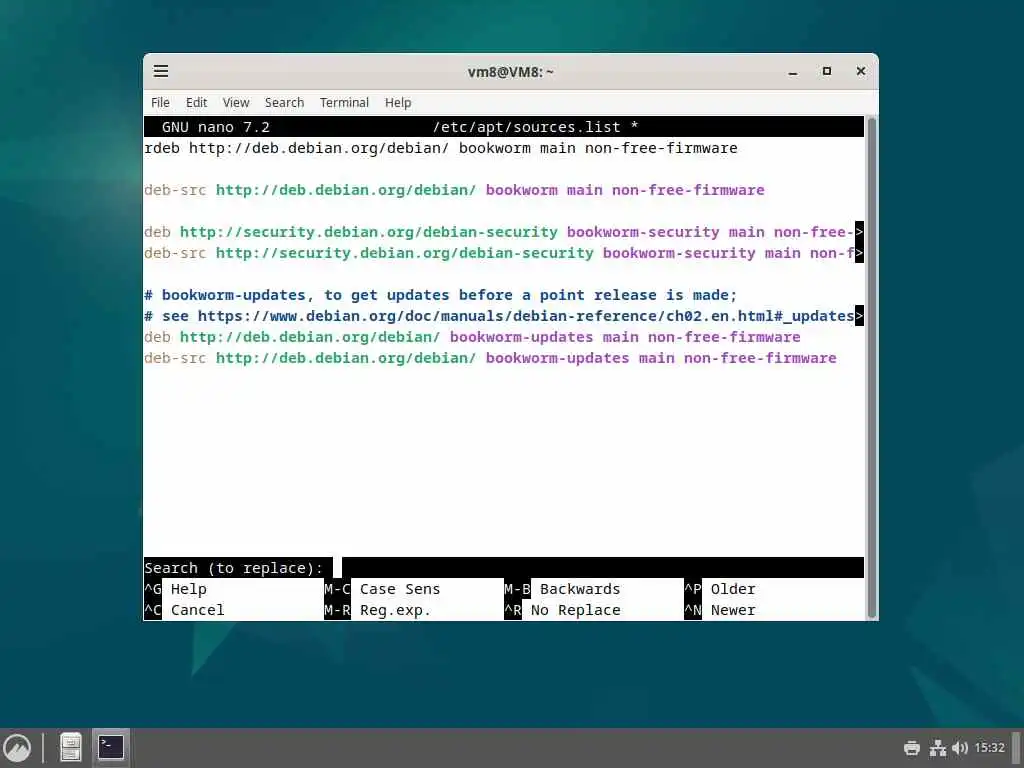
Task: Open the View menu
Action: [236, 103]
